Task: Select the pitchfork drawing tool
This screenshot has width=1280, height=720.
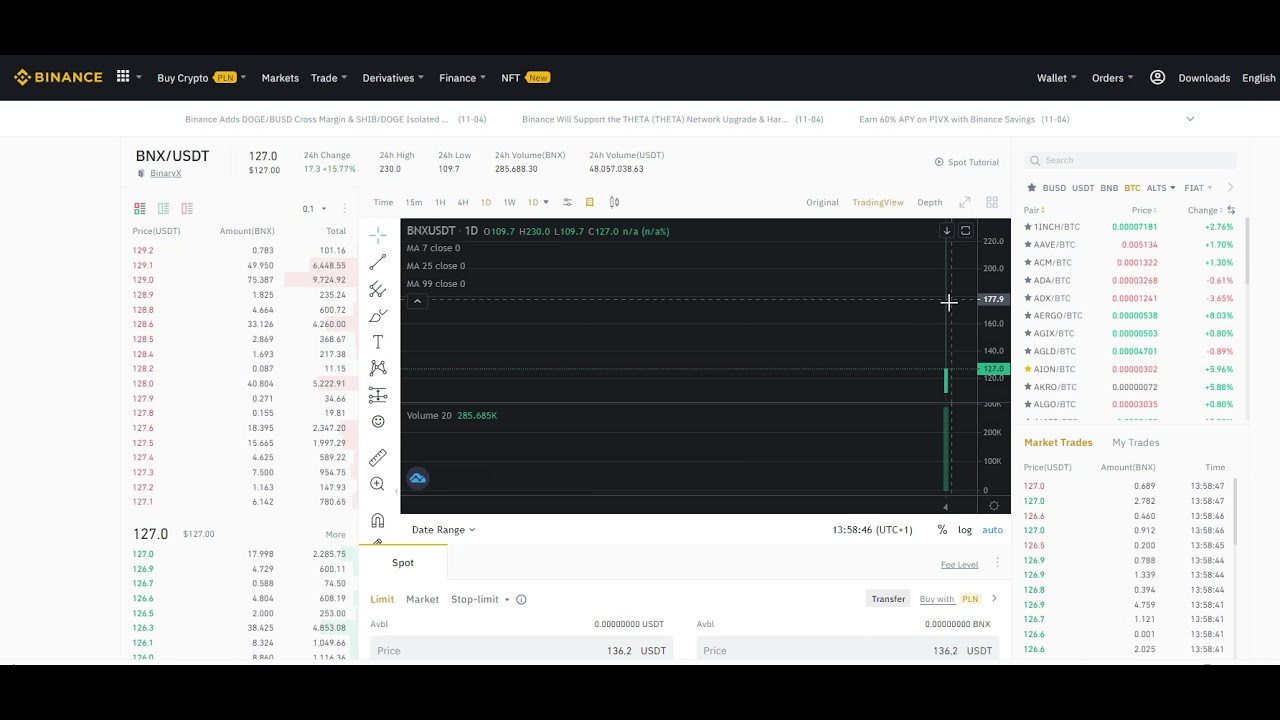Action: tap(377, 289)
